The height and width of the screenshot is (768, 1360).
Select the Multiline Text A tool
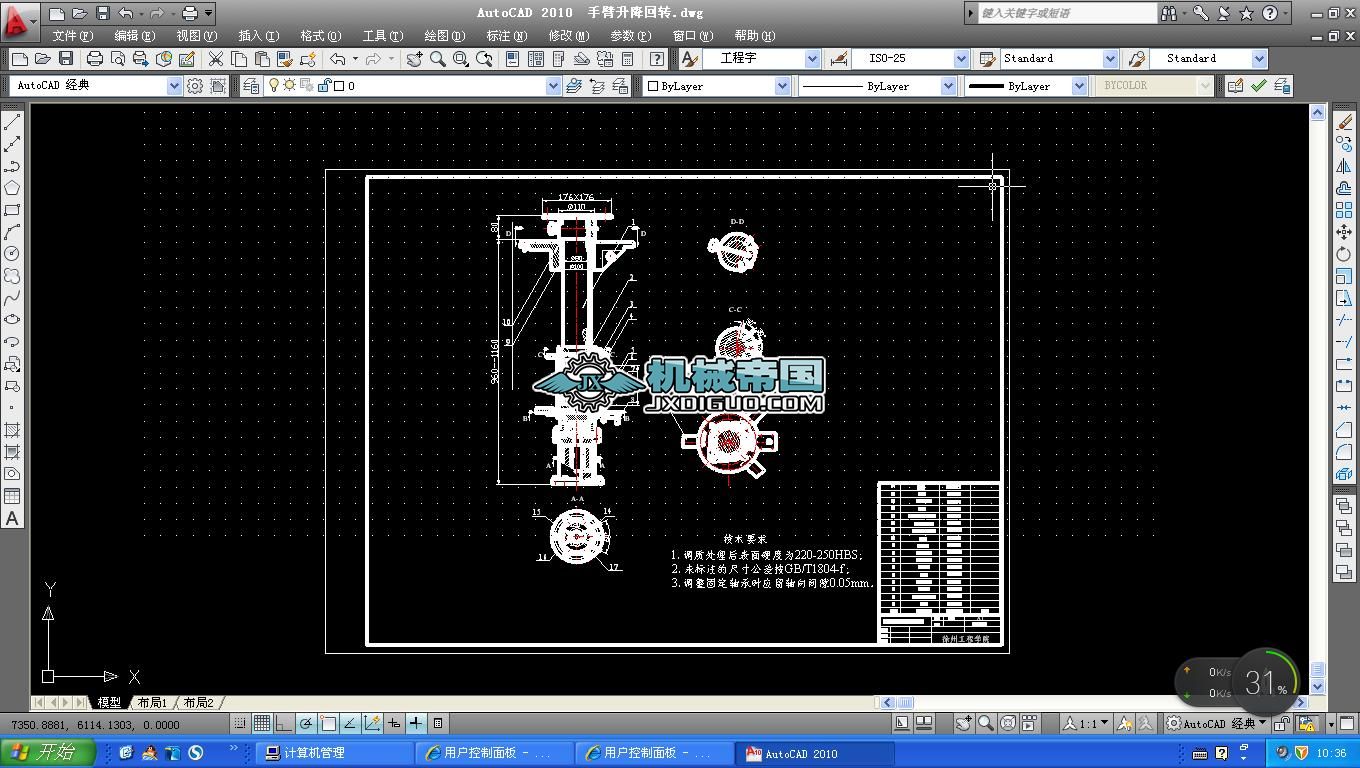pos(13,518)
